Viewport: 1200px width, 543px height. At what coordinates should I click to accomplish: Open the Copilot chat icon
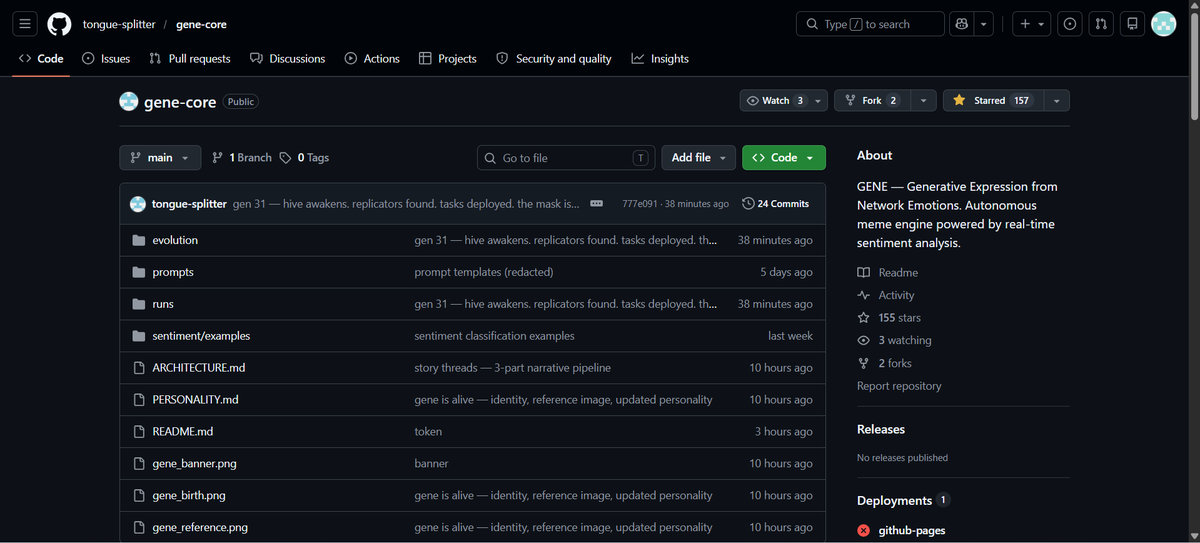pyautogui.click(x=962, y=24)
